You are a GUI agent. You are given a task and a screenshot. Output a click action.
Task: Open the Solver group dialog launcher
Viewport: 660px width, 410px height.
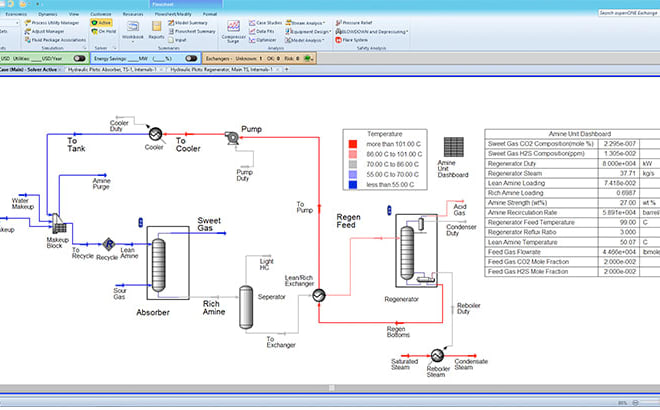[x=114, y=48]
